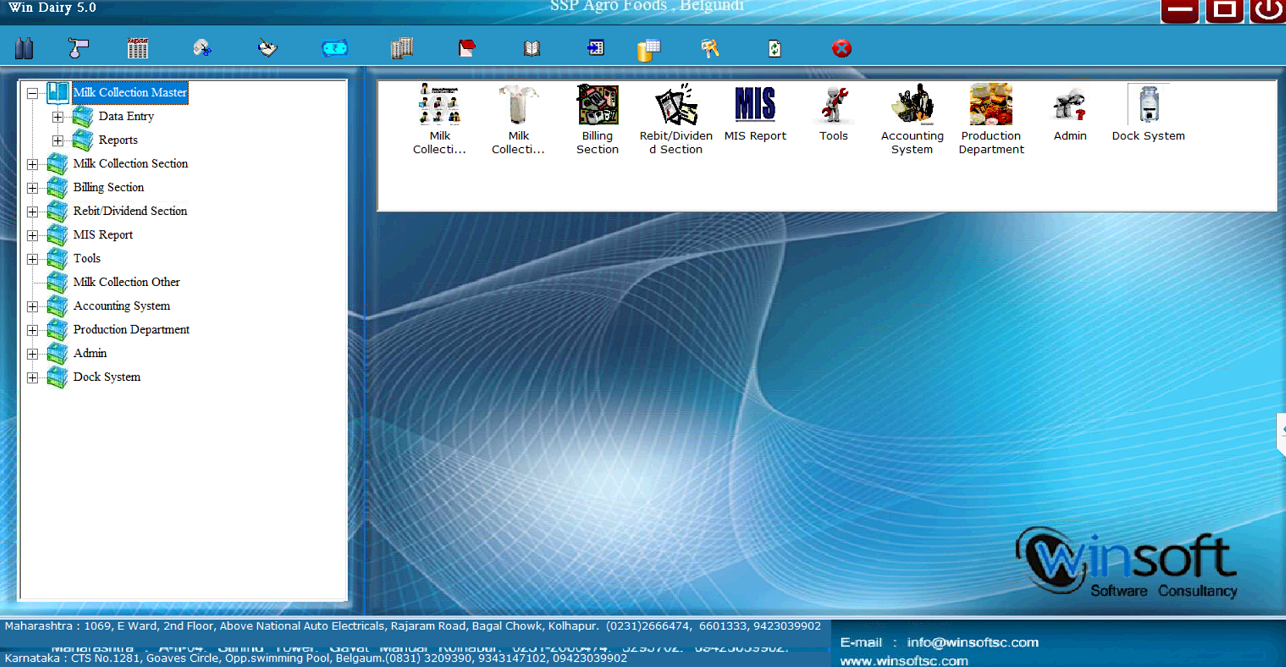Select MIS Report tree item
1286x667 pixels.
pyautogui.click(x=103, y=235)
